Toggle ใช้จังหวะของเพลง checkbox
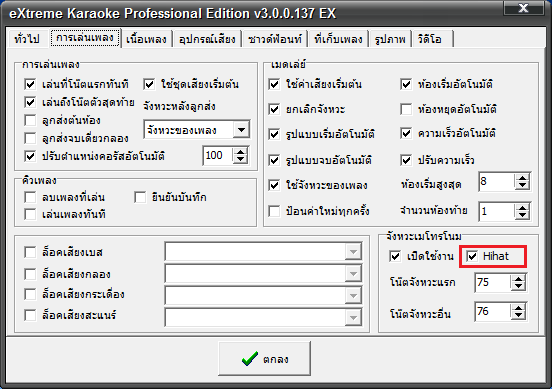 274,185
